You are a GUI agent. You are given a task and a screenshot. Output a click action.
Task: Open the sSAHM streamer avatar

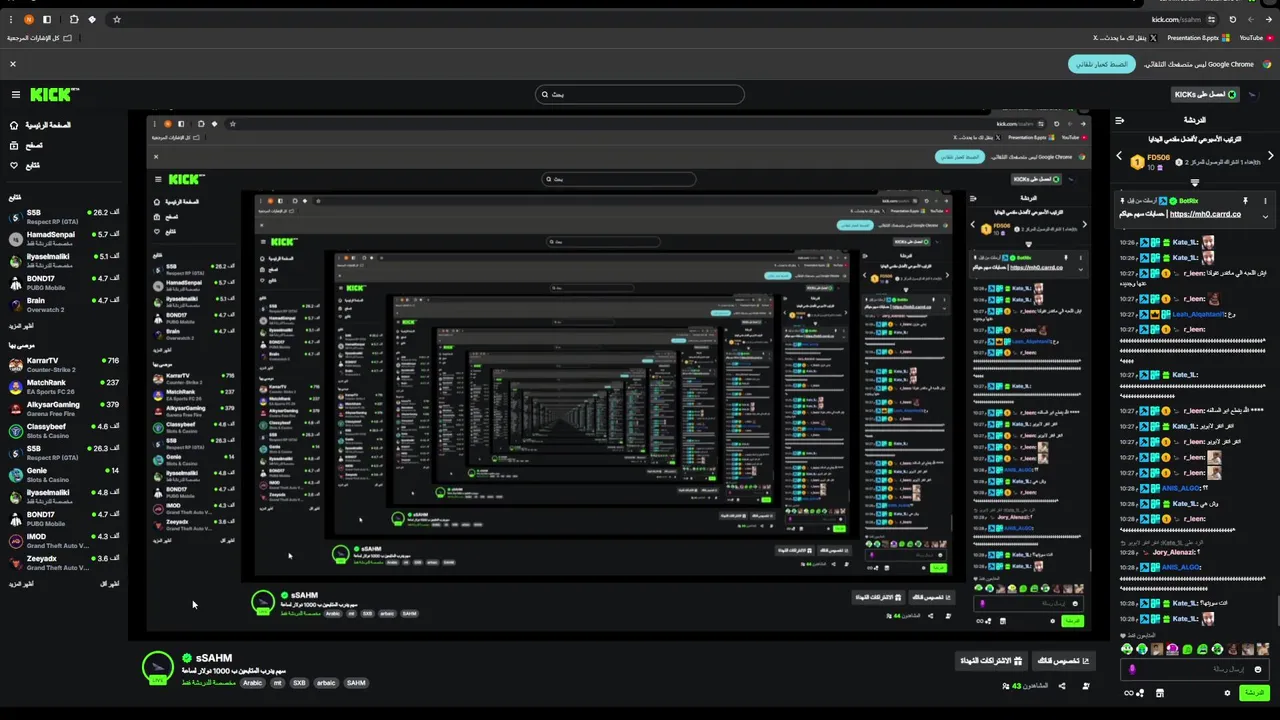pyautogui.click(x=158, y=666)
